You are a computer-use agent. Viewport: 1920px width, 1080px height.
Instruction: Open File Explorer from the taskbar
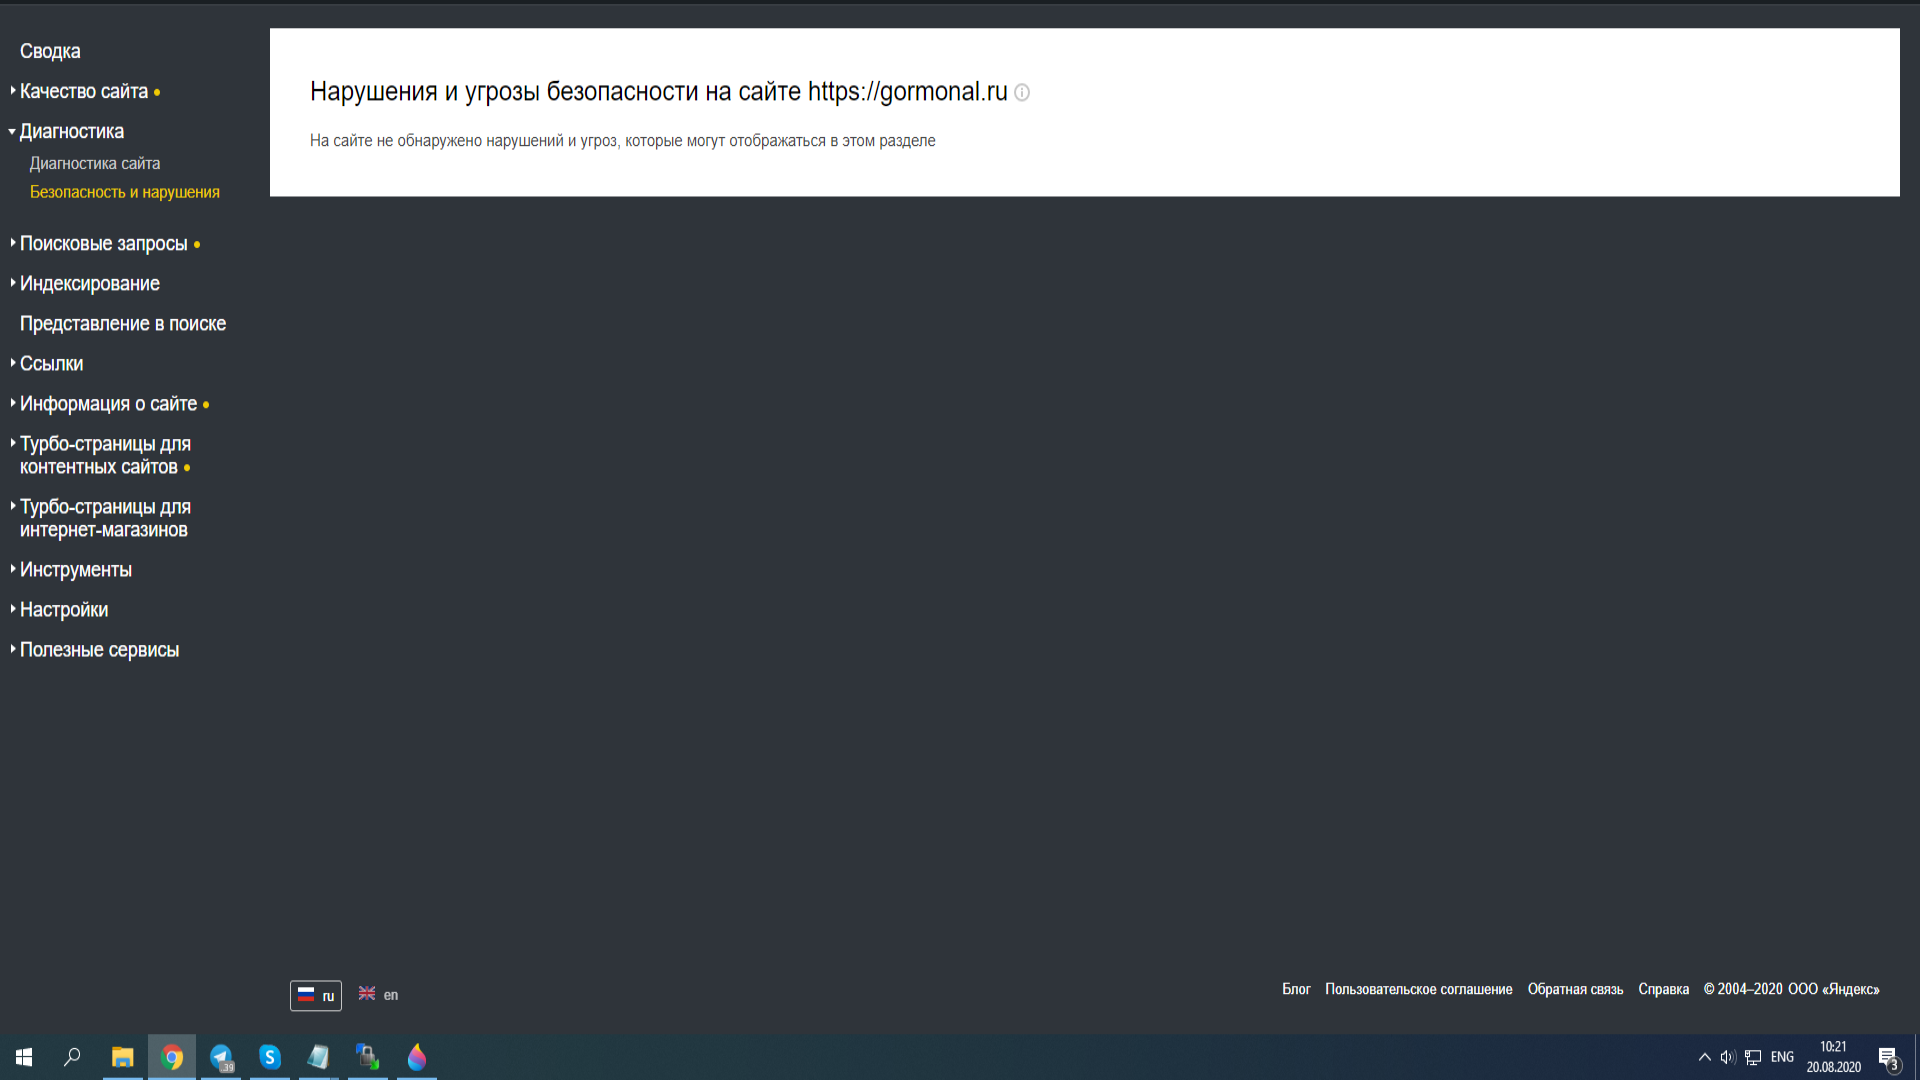[123, 1057]
